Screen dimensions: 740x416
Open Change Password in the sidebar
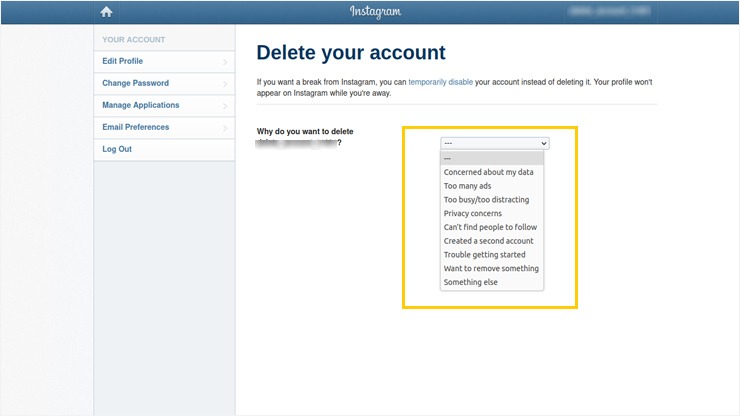(x=164, y=84)
